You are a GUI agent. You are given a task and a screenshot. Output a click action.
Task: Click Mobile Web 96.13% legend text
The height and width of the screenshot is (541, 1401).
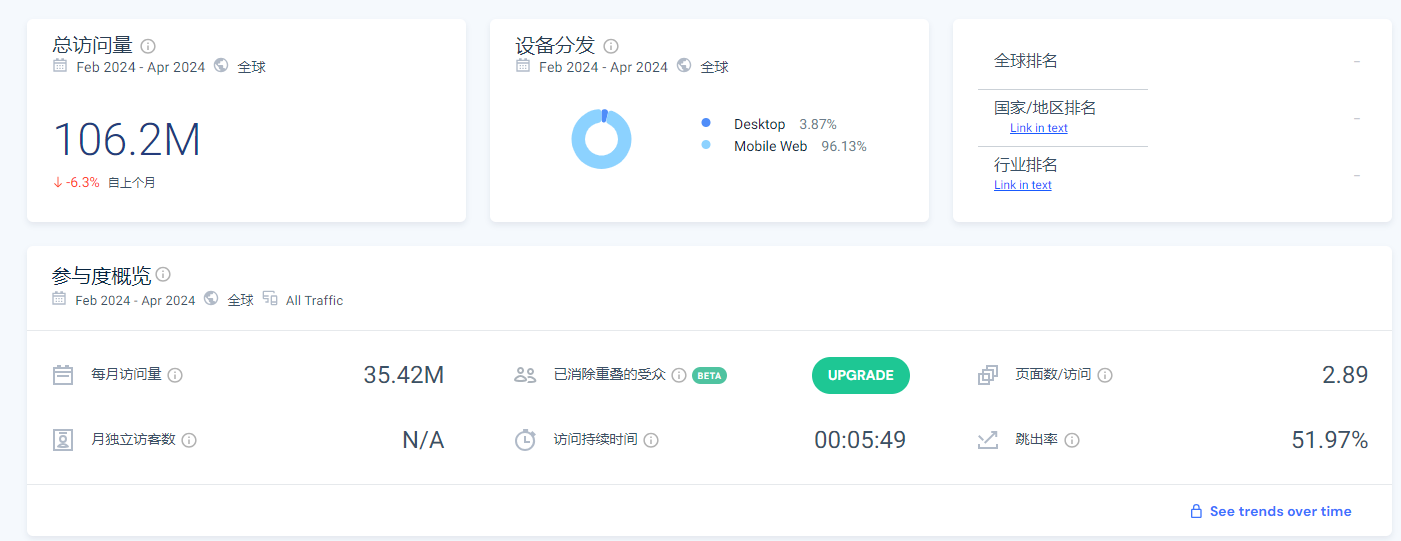coord(800,146)
